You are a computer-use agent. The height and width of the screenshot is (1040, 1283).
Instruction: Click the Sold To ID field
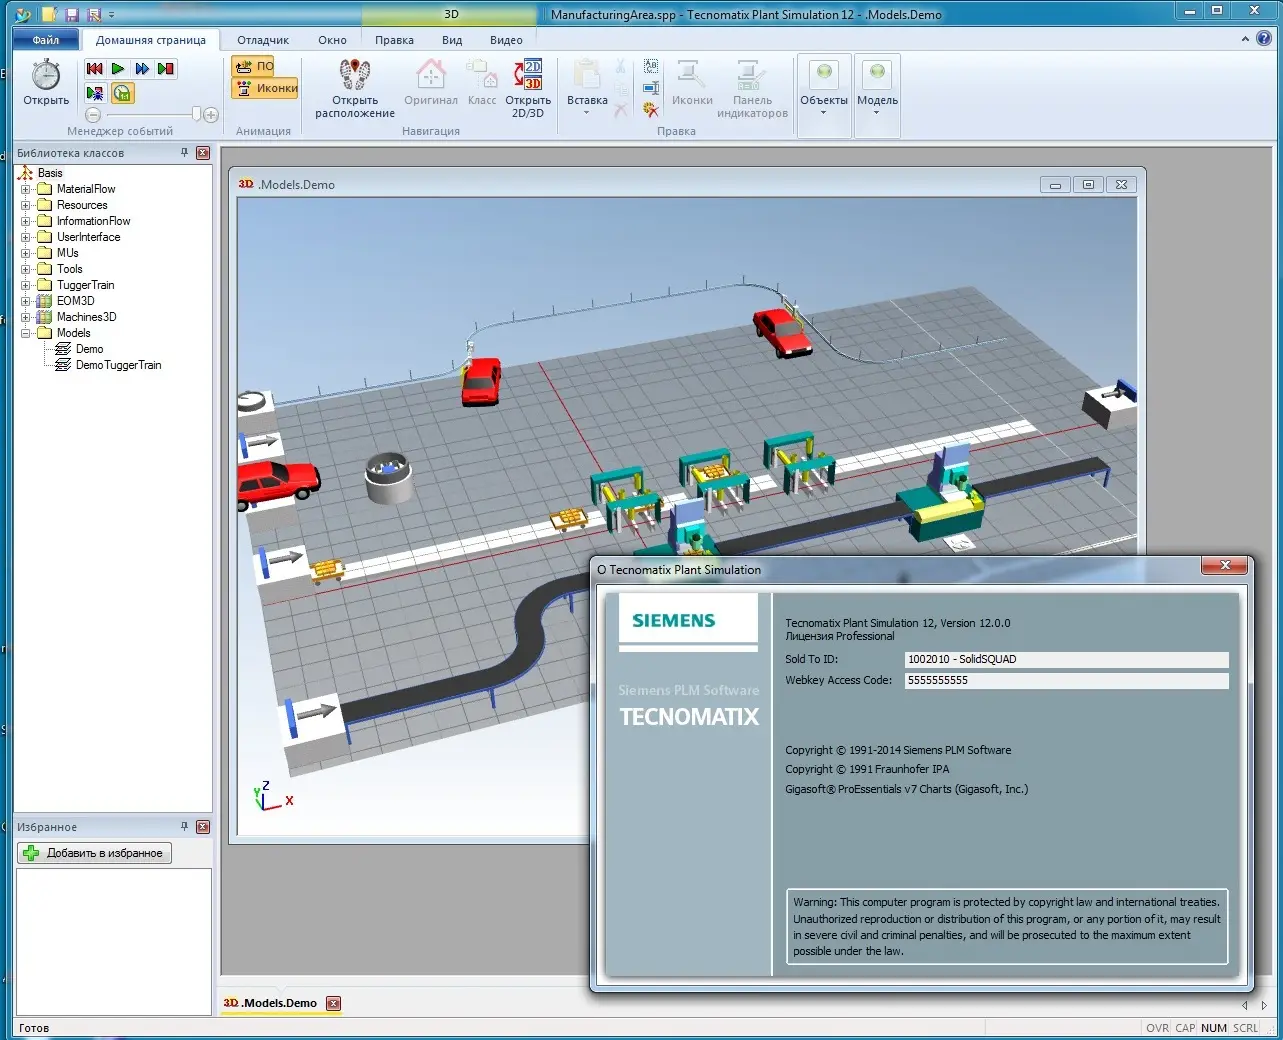(x=1066, y=659)
